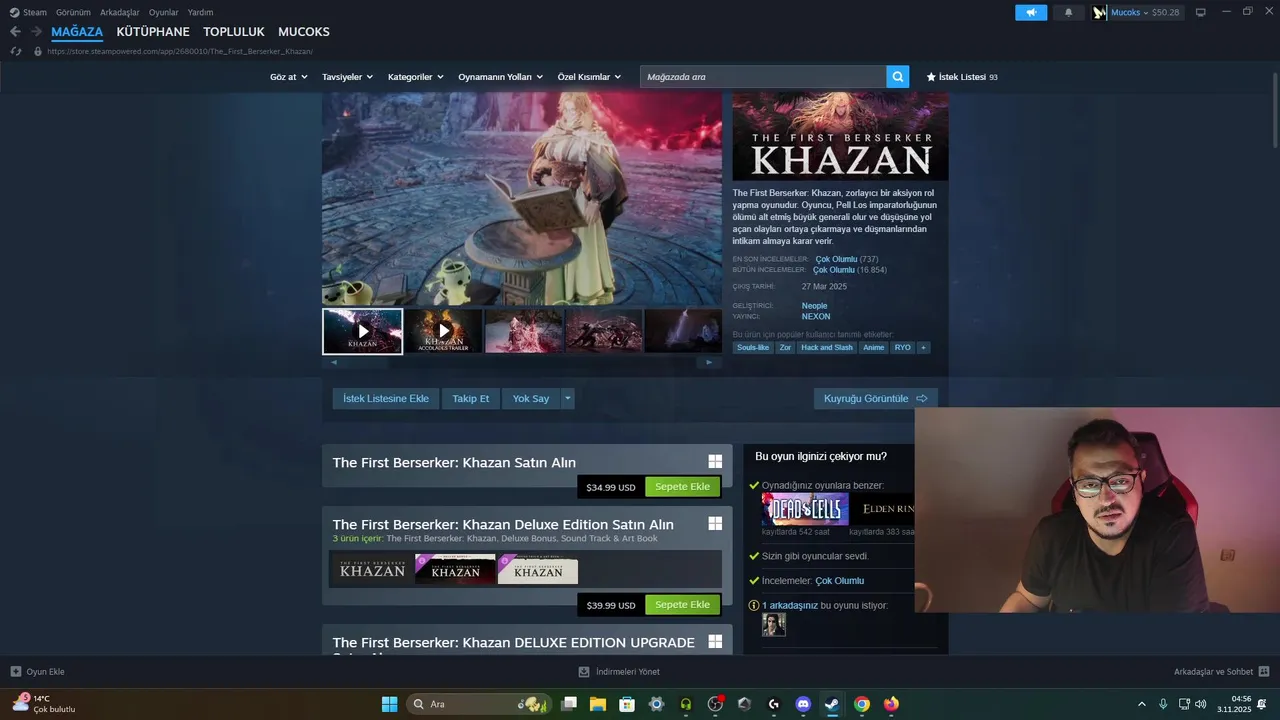Open the Neople developer link
Image resolution: width=1280 pixels, height=720 pixels.
[x=814, y=306]
